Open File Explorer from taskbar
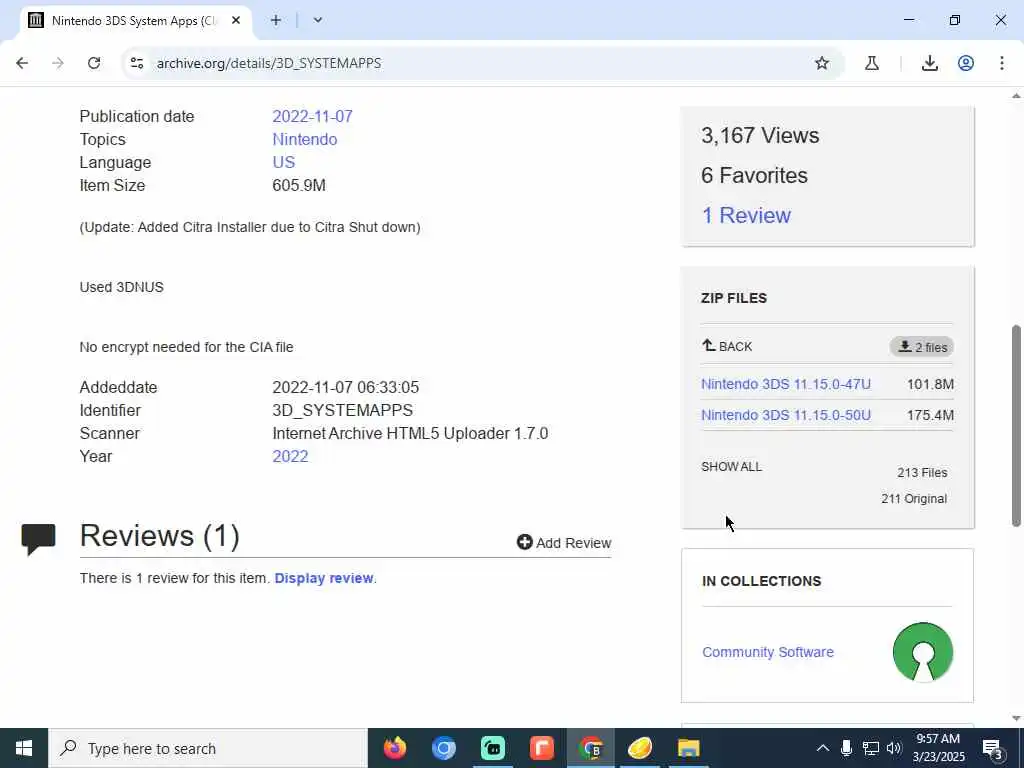The height and width of the screenshot is (768, 1024). point(688,748)
